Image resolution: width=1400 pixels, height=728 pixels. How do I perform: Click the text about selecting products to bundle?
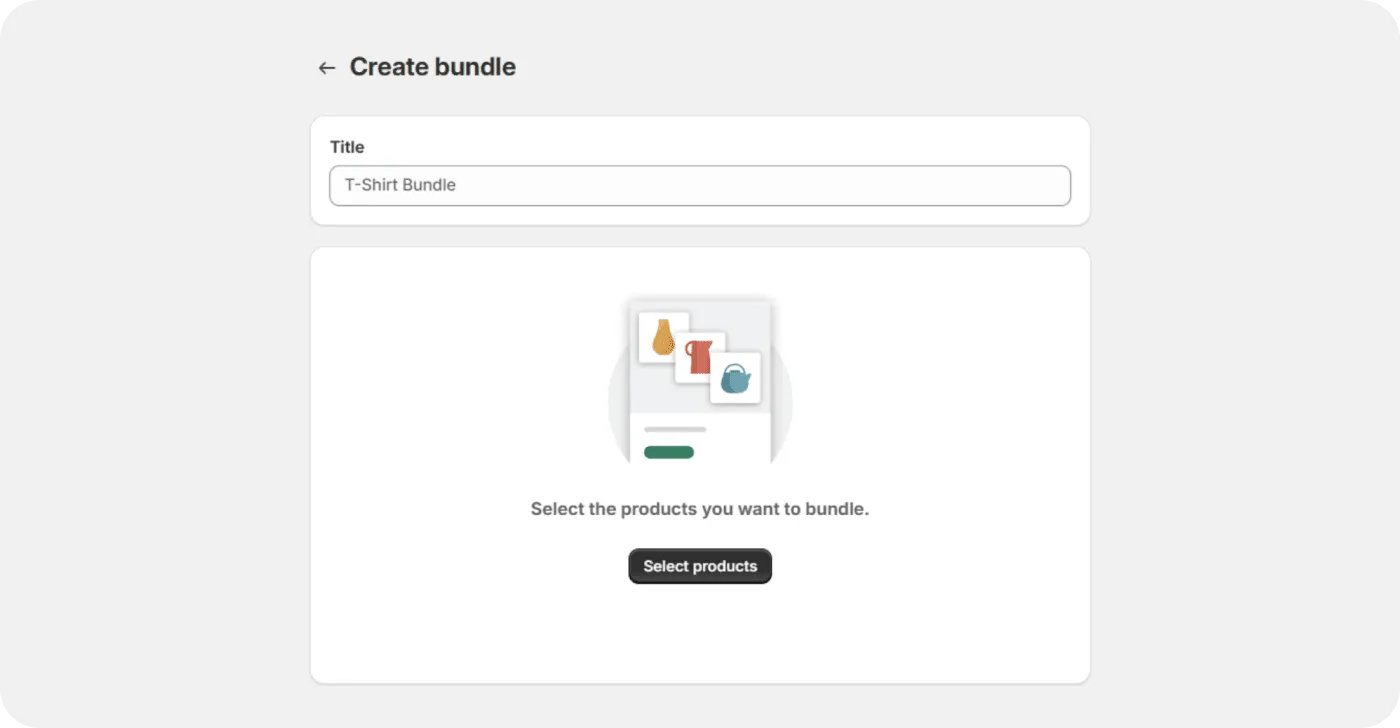tap(699, 508)
